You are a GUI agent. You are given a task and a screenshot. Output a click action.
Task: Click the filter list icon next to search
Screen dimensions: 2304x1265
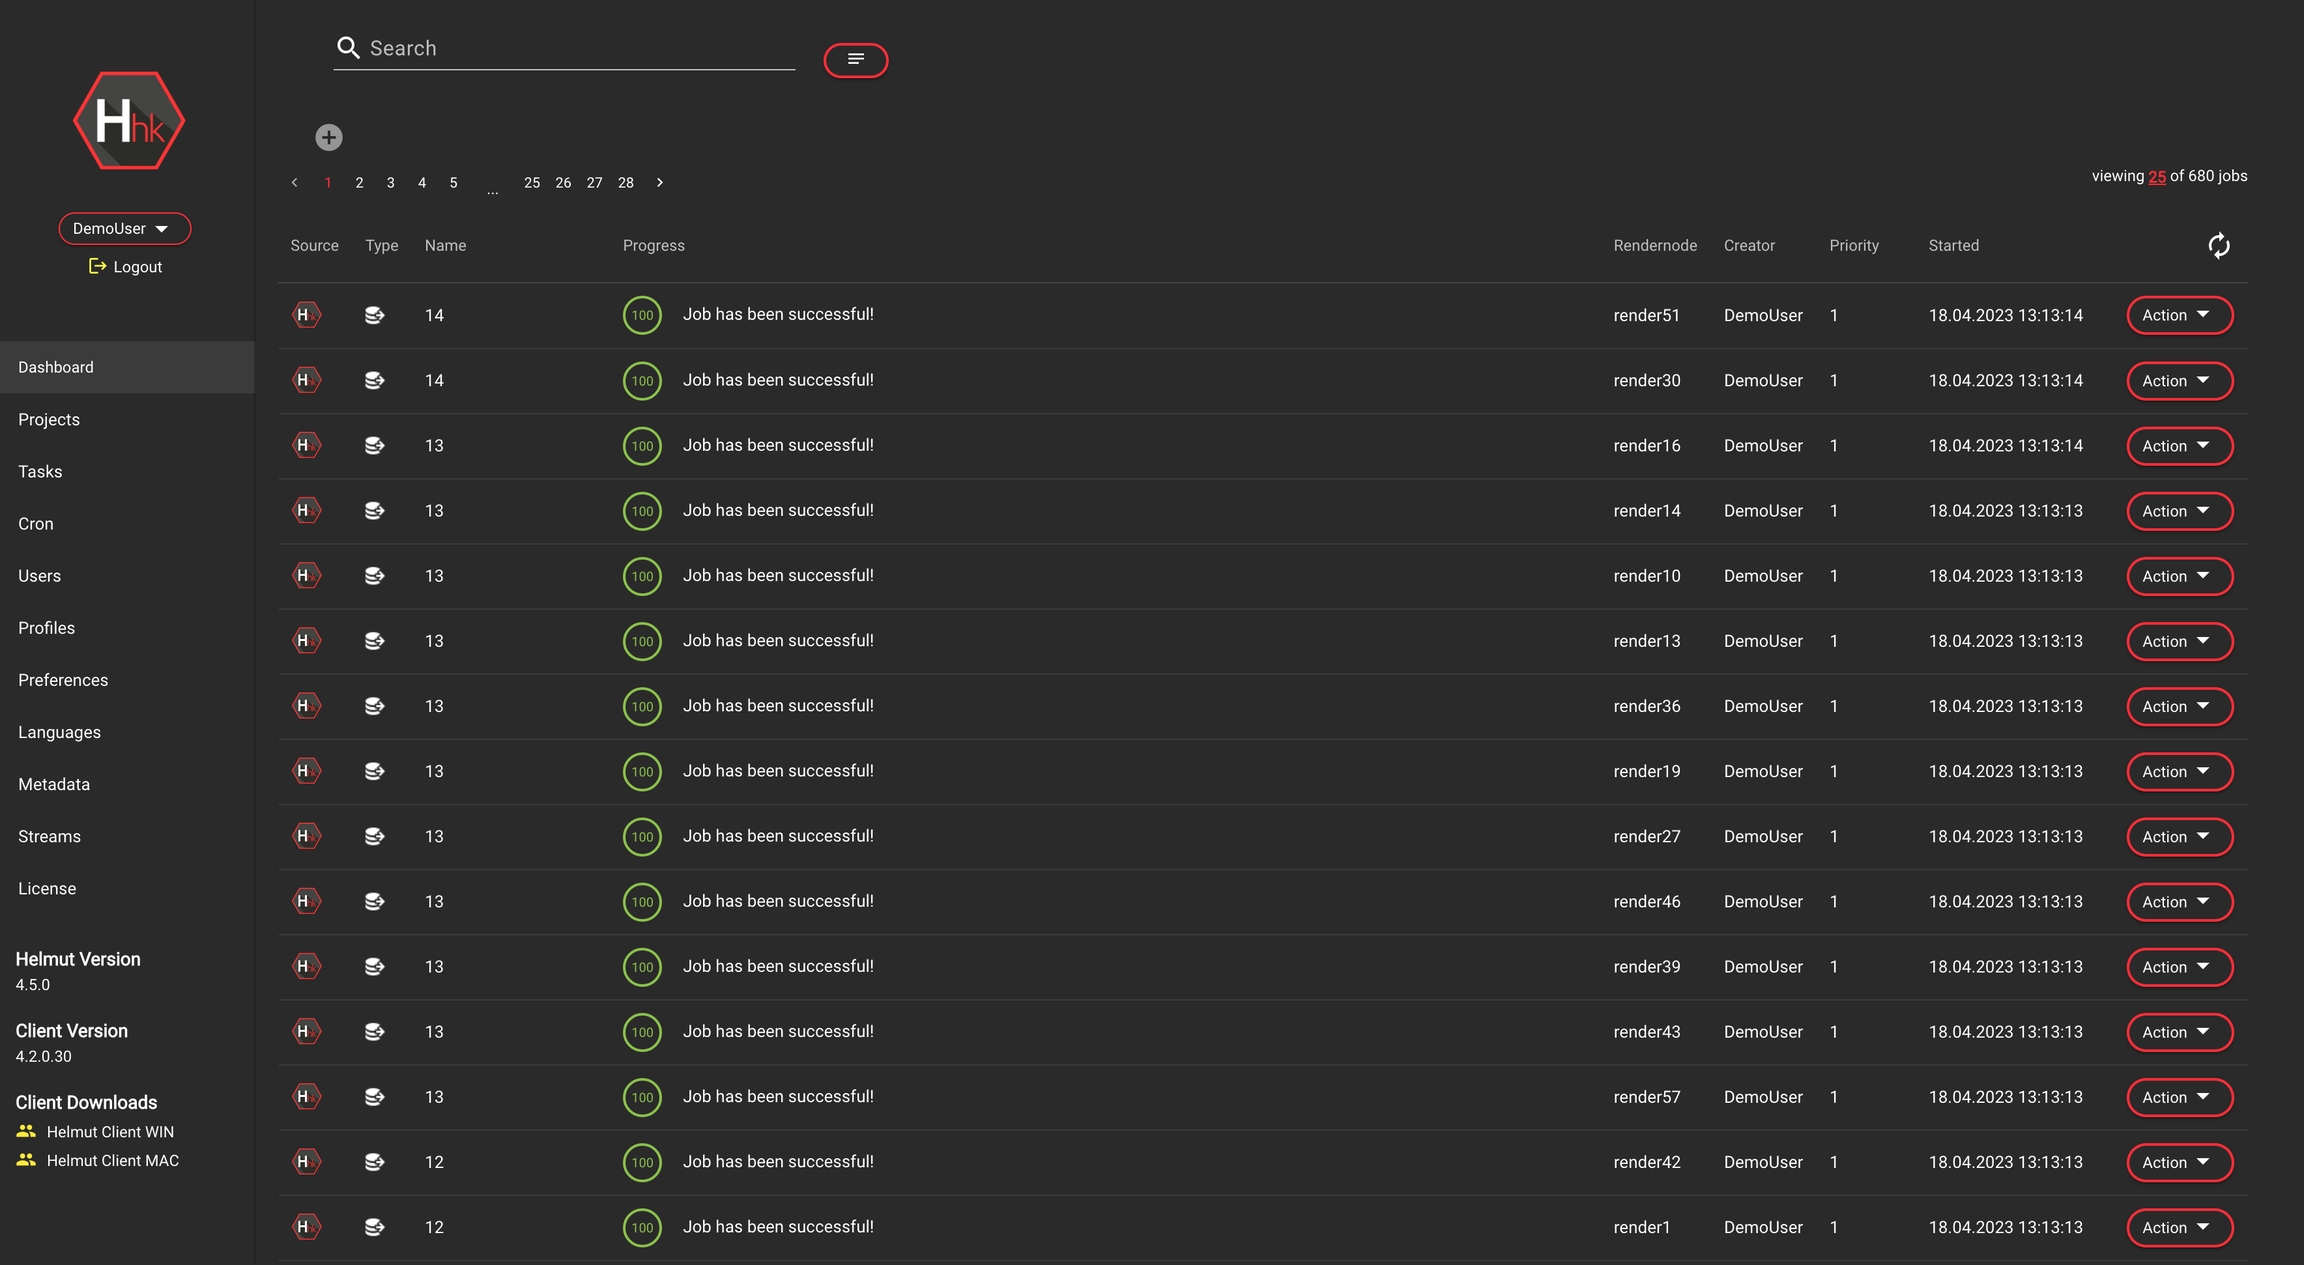click(855, 60)
